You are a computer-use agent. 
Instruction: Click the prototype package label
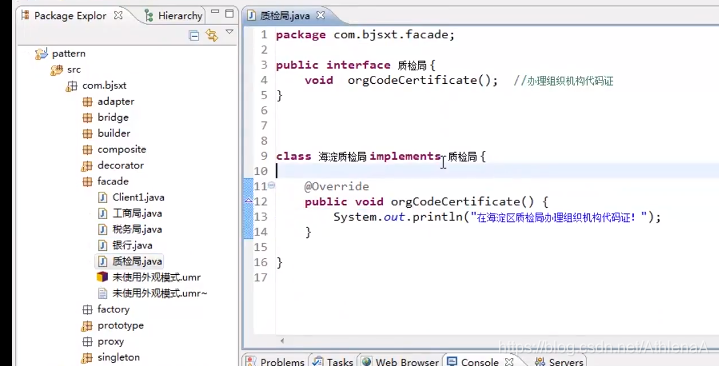(120, 326)
